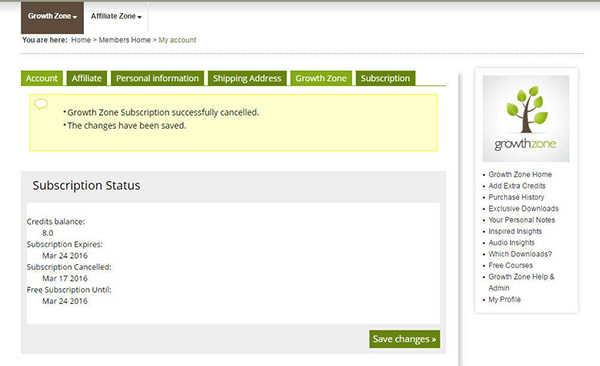Open the Exclusive Downloads link
The width and height of the screenshot is (600, 366).
(x=523, y=209)
